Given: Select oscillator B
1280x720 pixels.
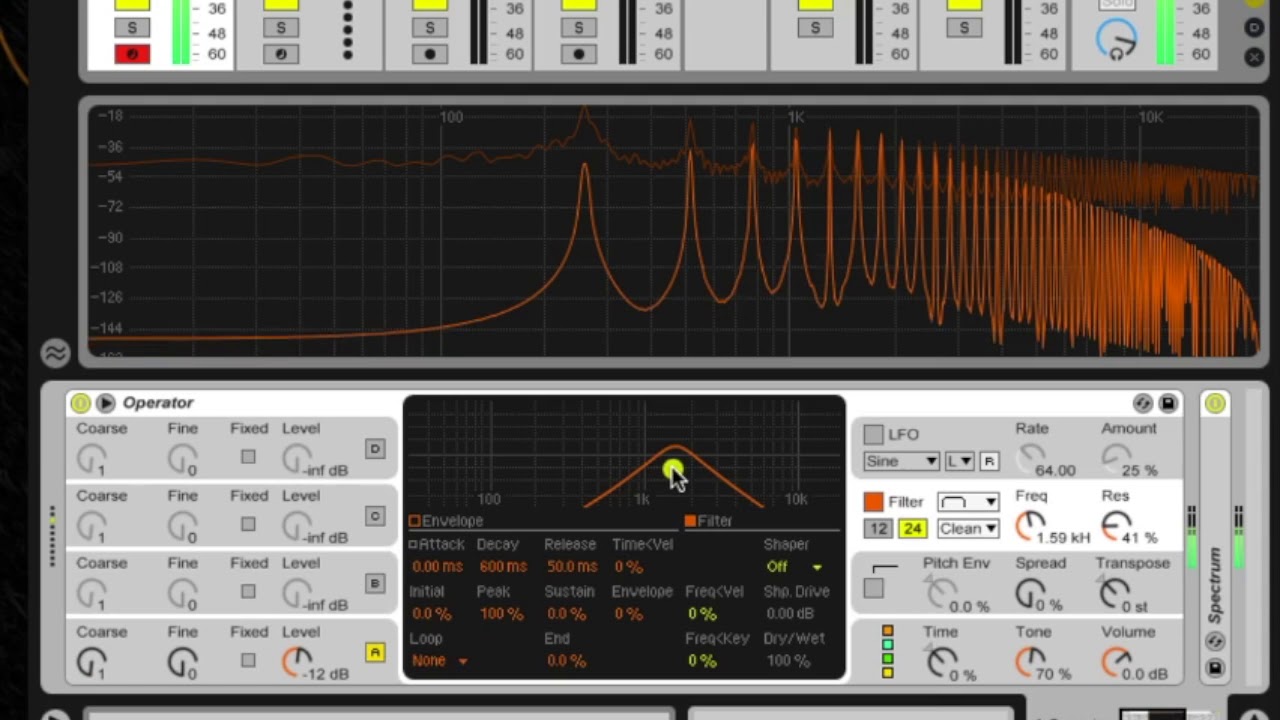Looking at the screenshot, I should coord(375,584).
